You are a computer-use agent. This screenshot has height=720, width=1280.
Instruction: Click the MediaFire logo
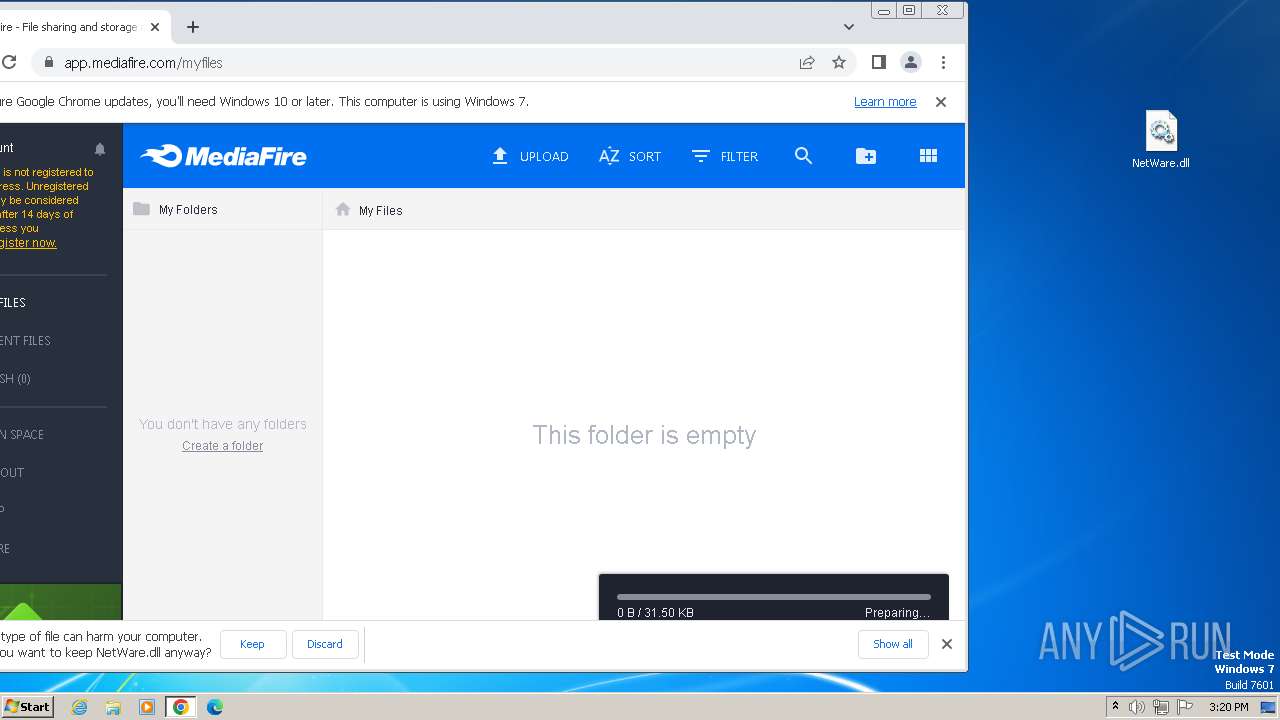coord(223,156)
